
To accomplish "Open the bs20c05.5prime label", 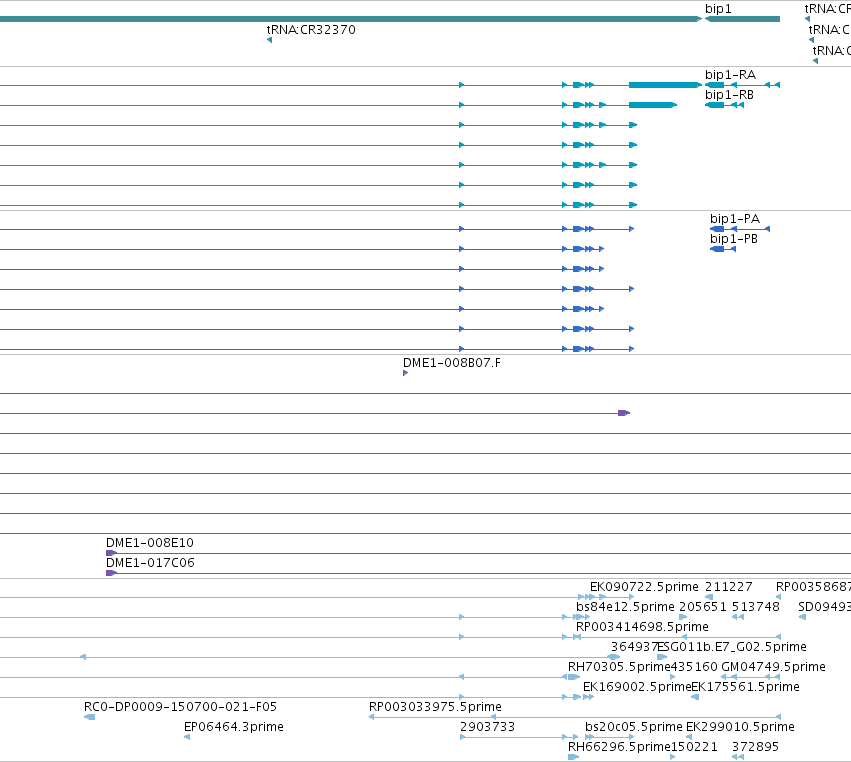I will 633,727.
